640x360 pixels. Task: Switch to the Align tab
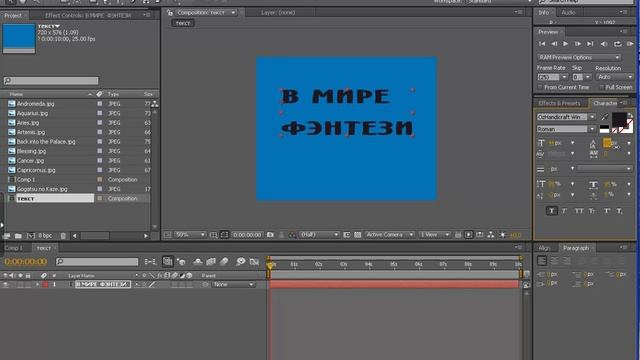coord(544,248)
